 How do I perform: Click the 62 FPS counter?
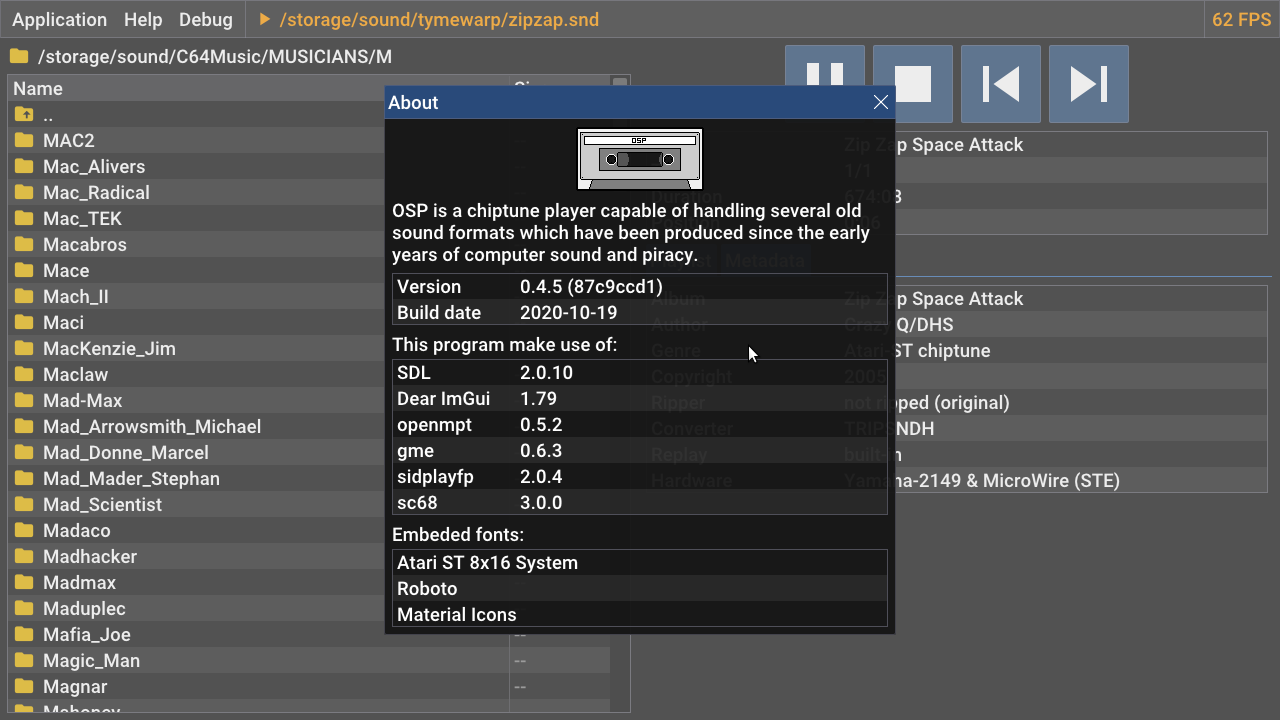1241,20
